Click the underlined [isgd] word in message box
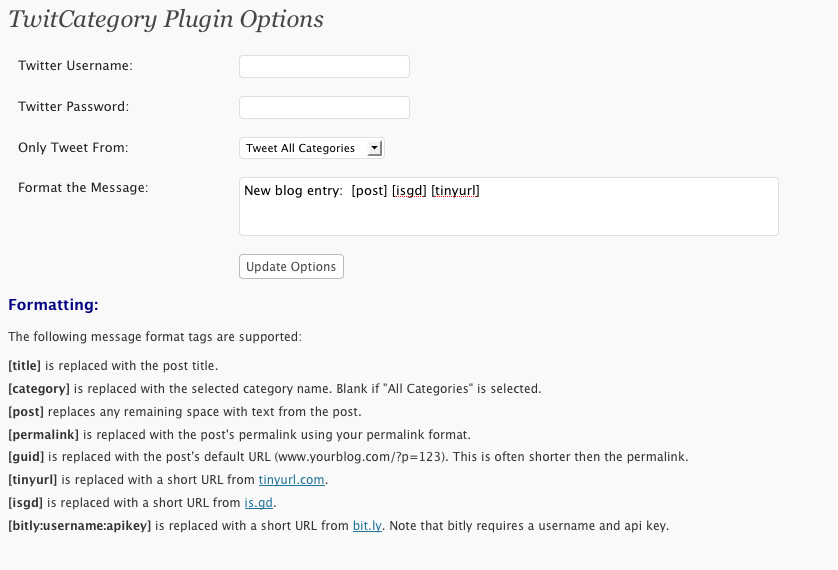 click(409, 191)
